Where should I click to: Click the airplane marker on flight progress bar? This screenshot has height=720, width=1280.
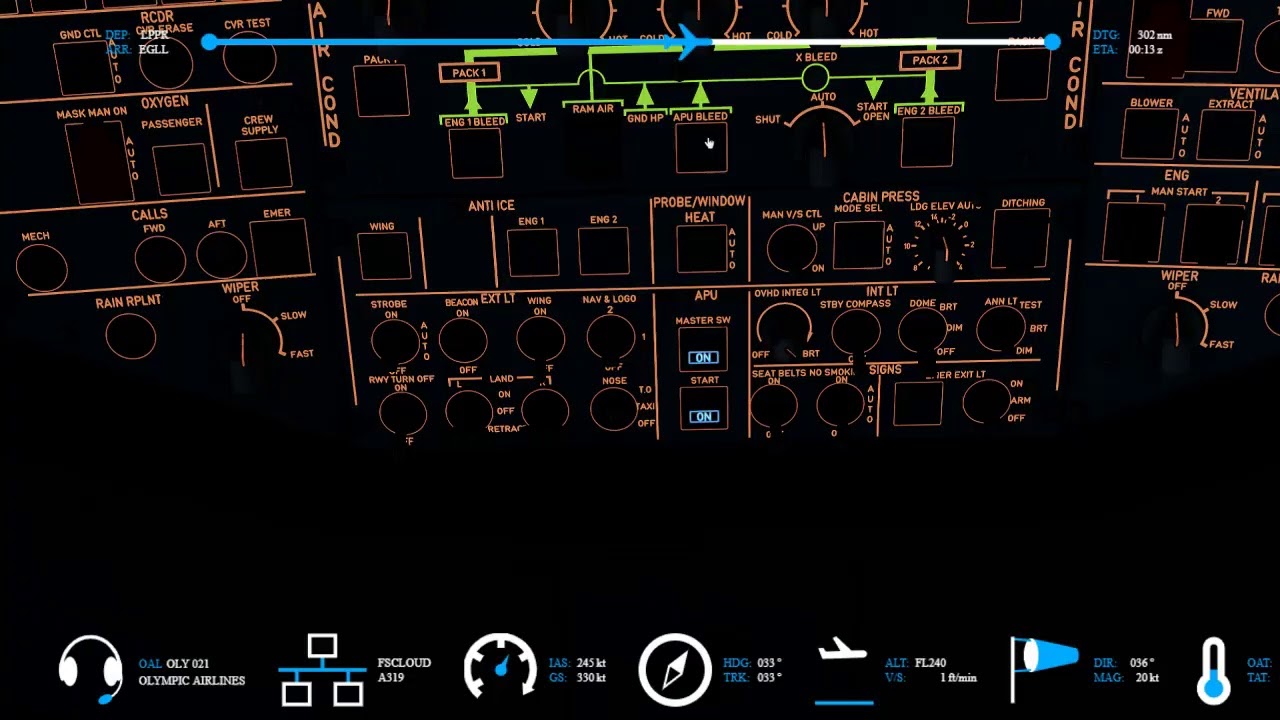pyautogui.click(x=690, y=41)
